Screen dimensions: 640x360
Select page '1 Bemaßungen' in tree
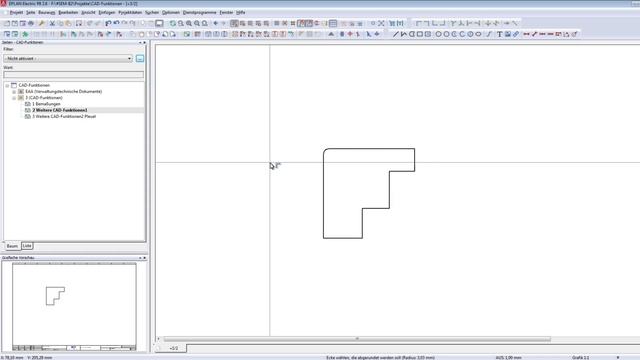click(46, 104)
